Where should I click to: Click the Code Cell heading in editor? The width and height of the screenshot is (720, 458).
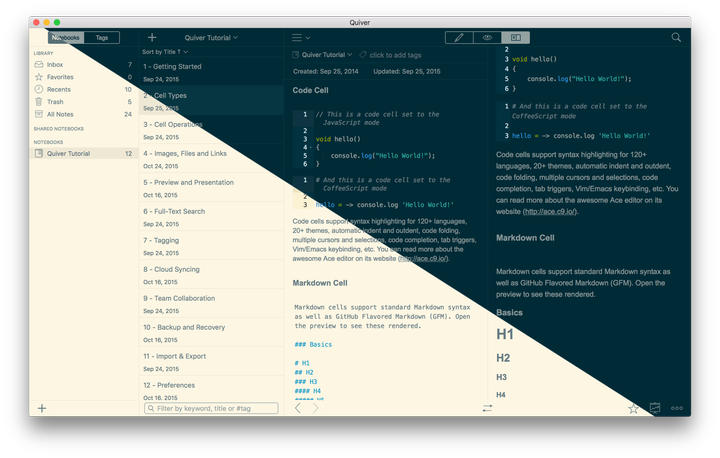310,90
